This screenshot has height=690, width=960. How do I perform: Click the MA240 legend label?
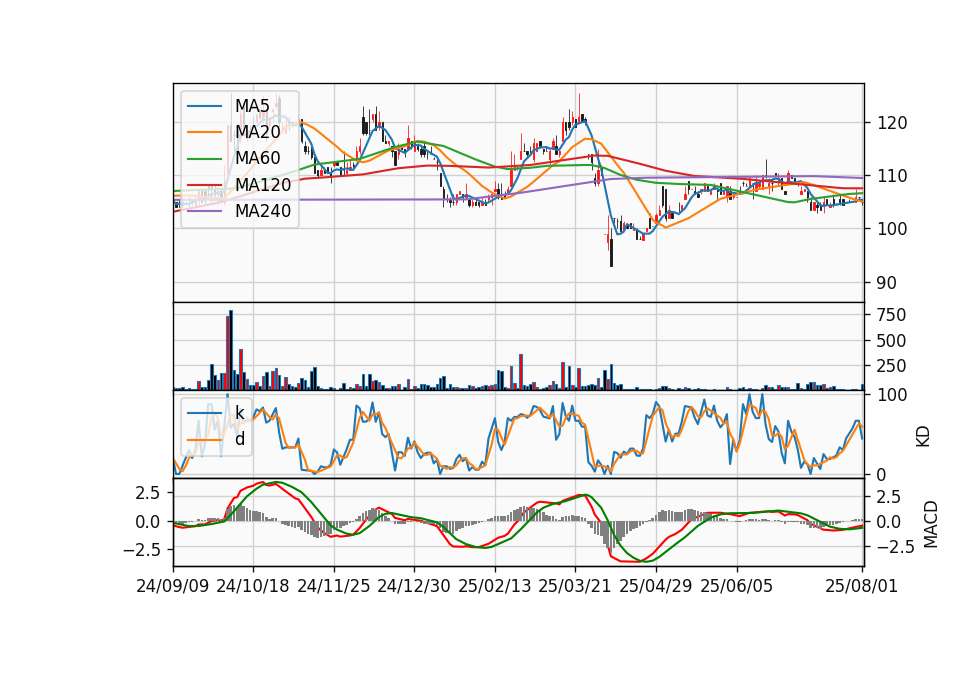tap(263, 211)
